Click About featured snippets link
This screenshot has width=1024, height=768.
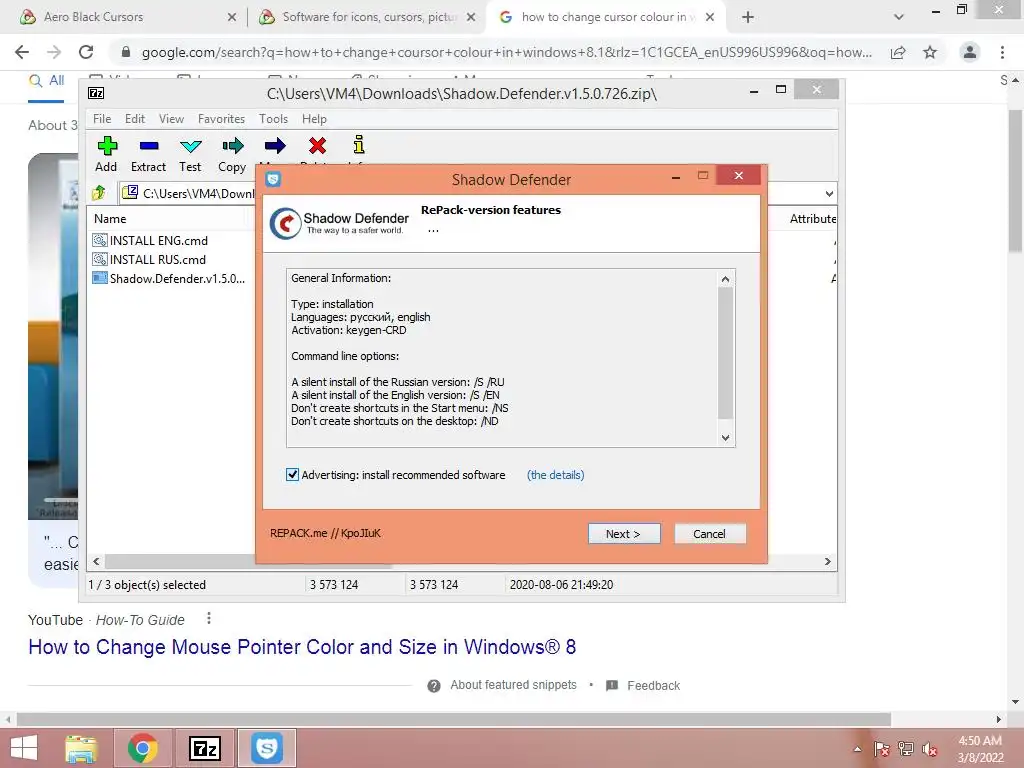pos(513,684)
